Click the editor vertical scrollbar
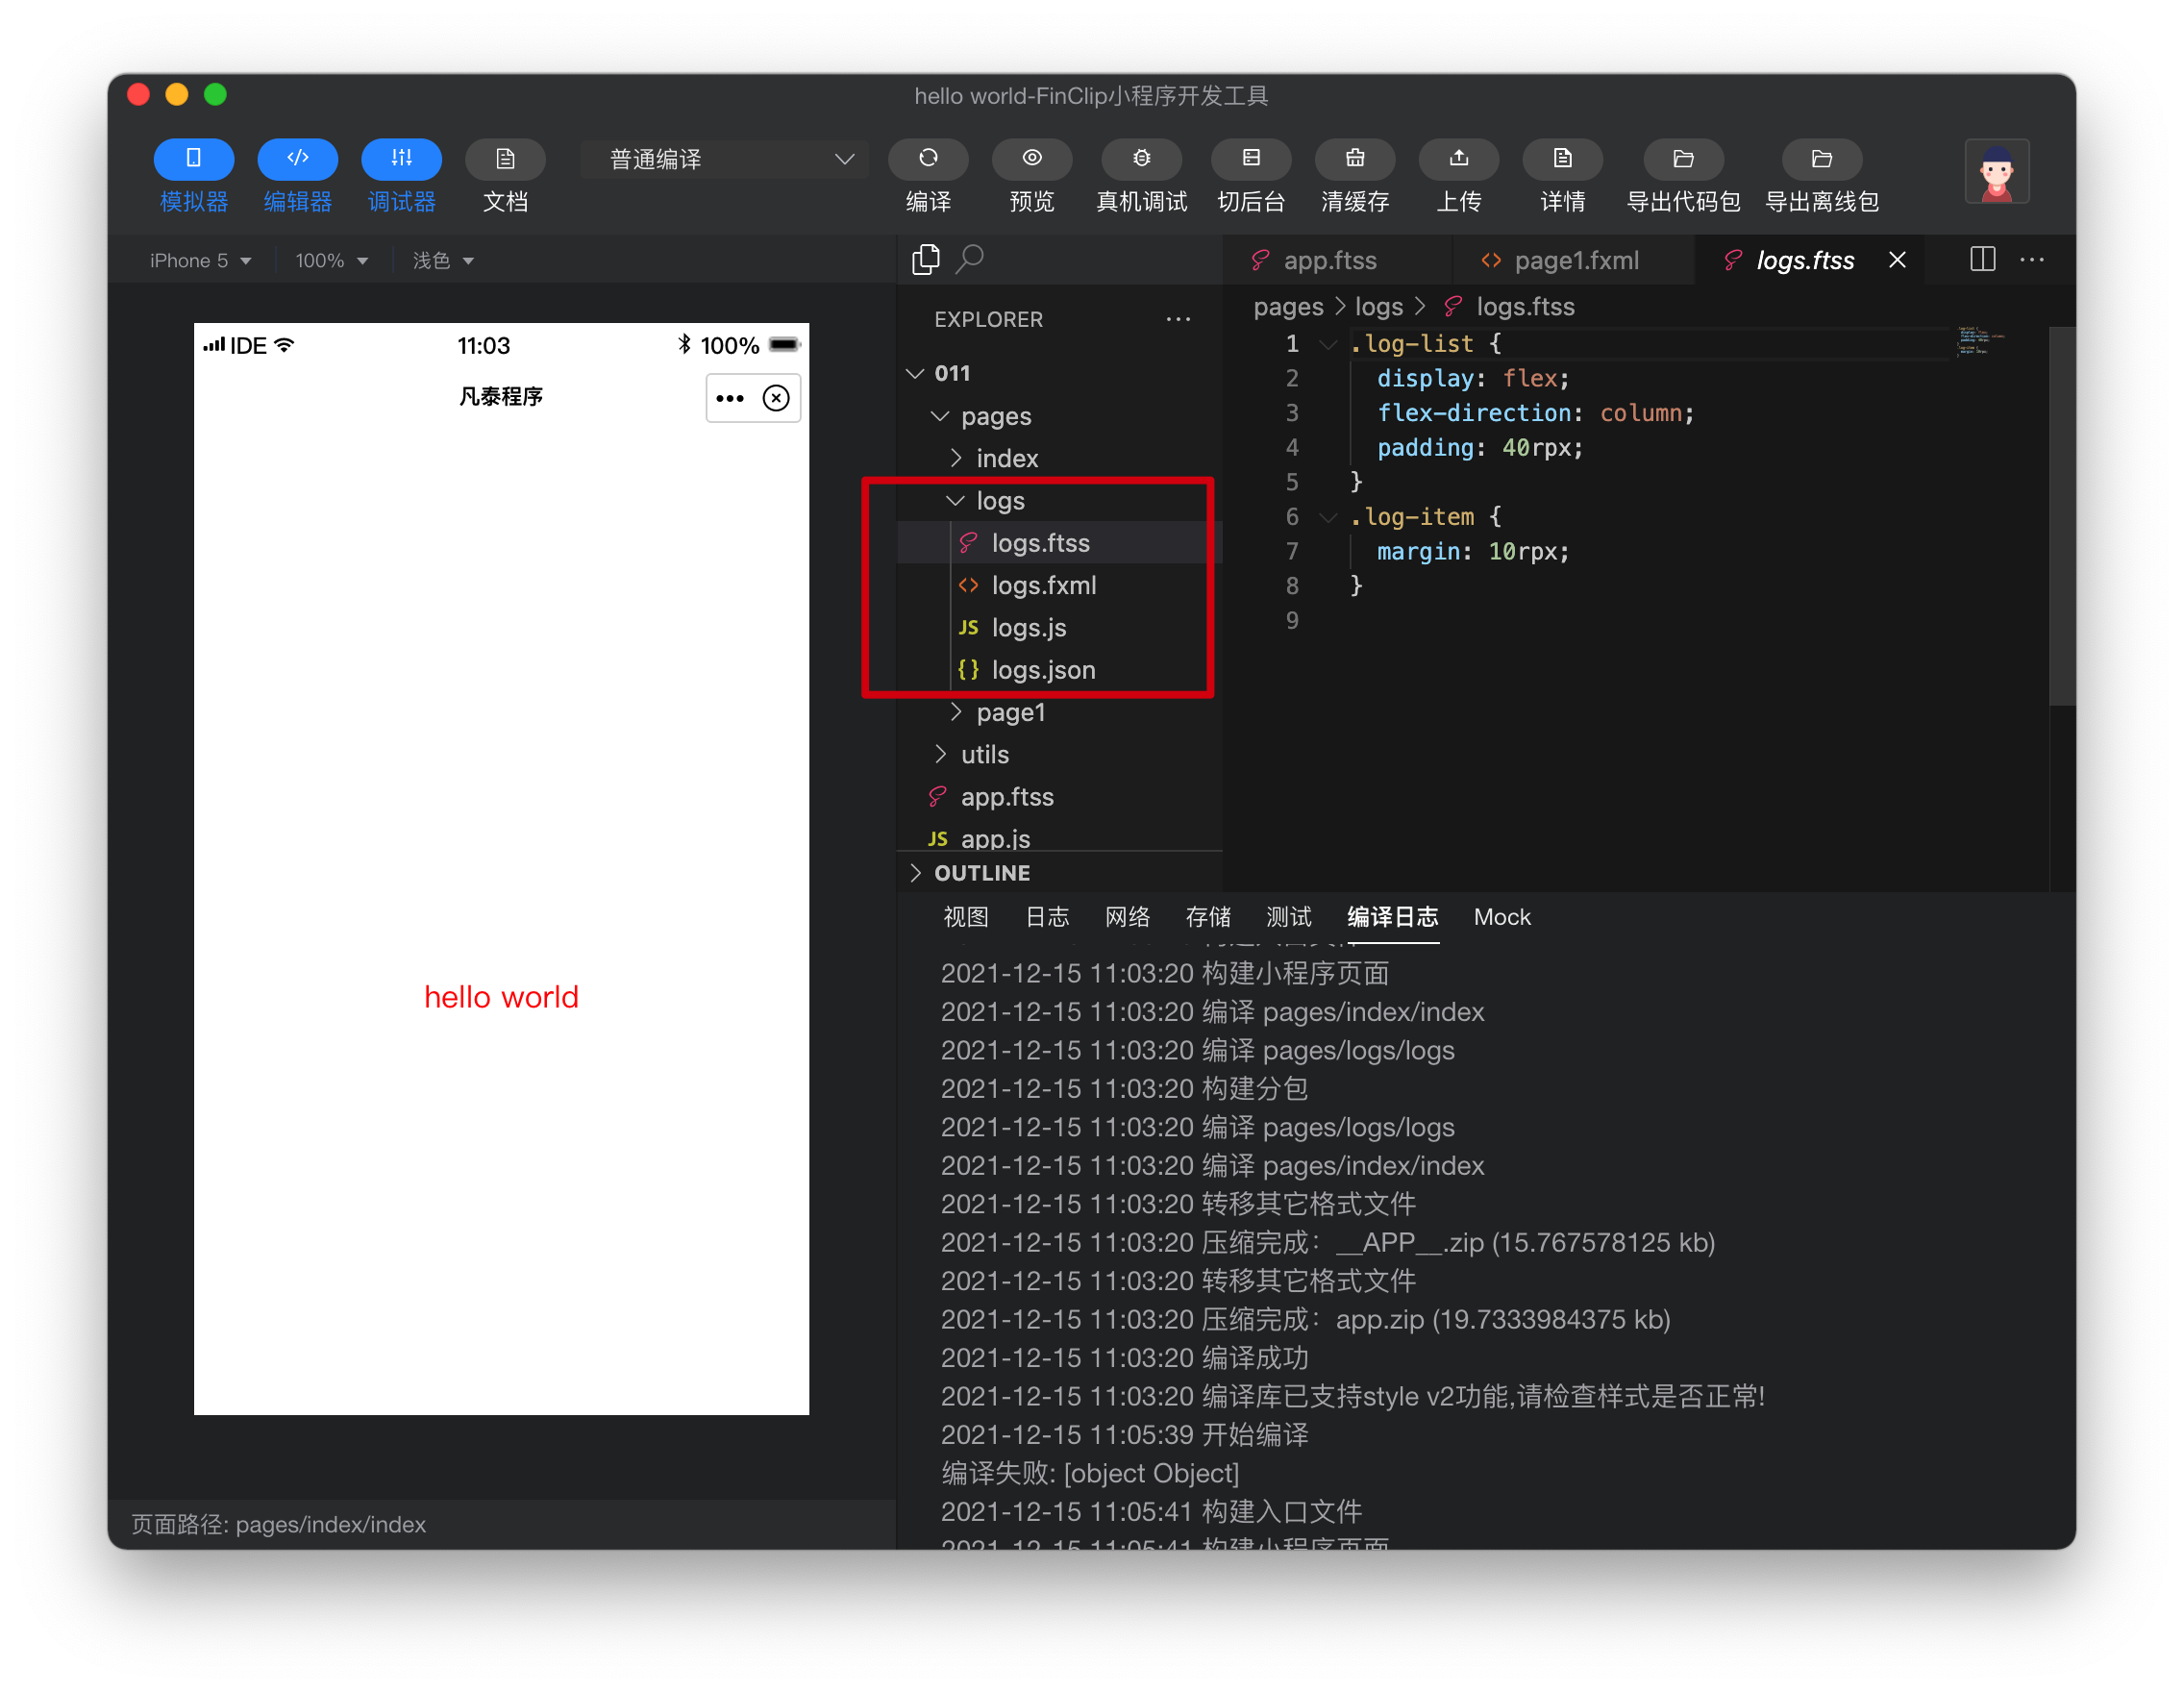 tap(2062, 515)
